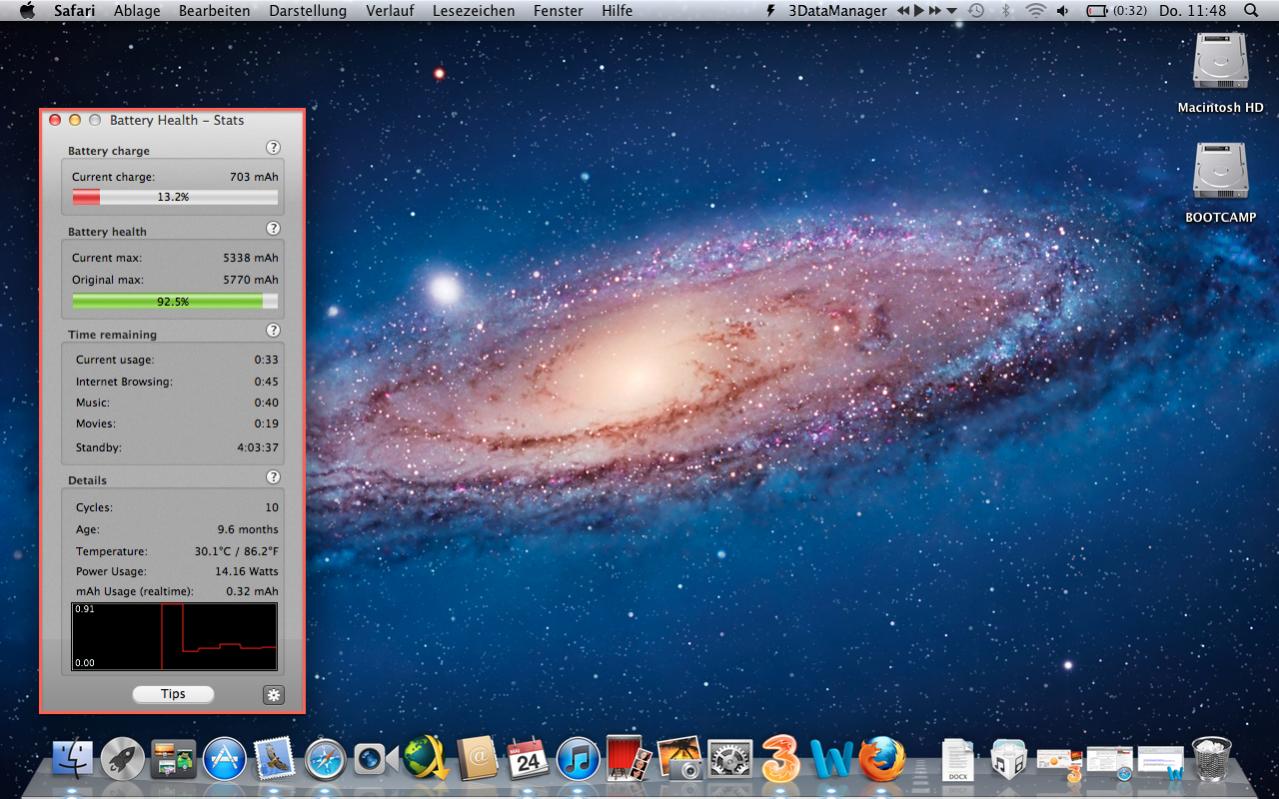Screen dimensions: 1279x799
Task: Open System Preferences from the Dock
Action: pyautogui.click(x=730, y=760)
